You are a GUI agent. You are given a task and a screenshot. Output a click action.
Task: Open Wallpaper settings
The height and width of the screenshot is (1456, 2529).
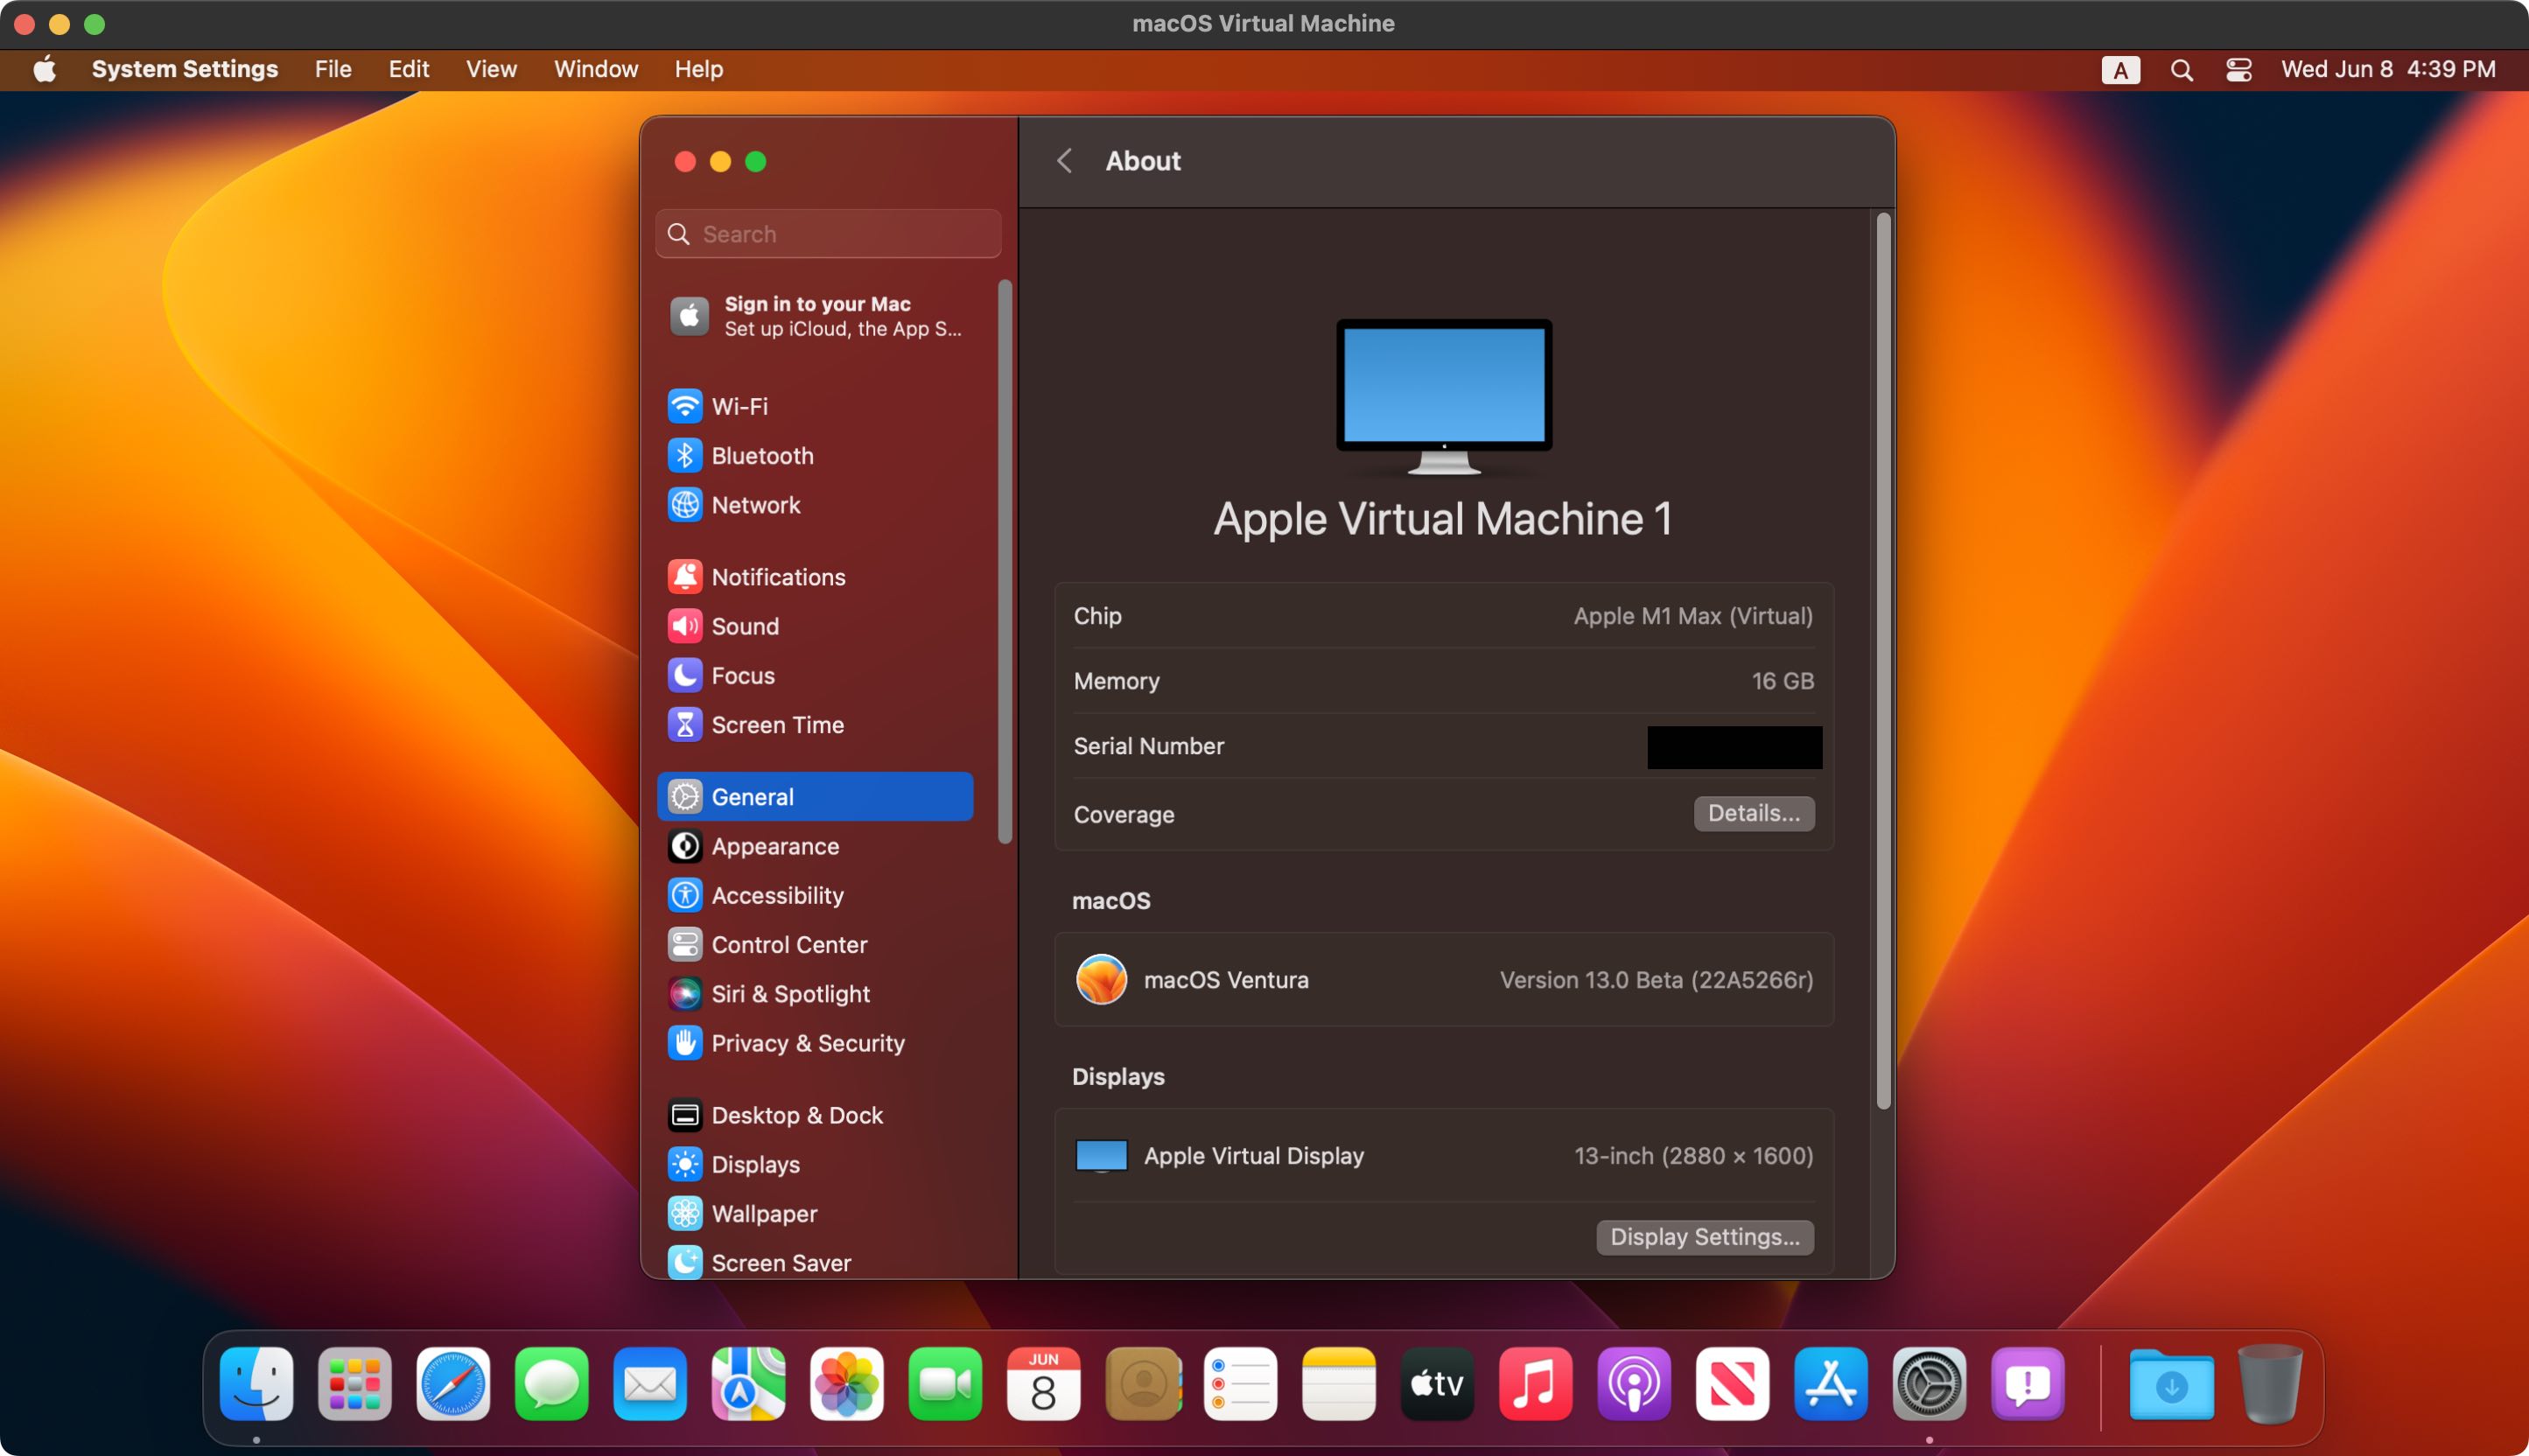coord(815,1214)
